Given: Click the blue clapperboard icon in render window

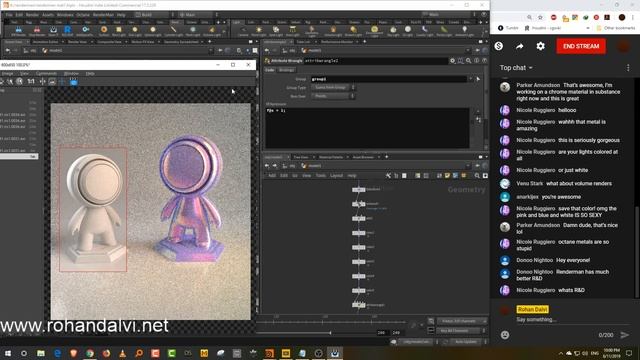Looking at the screenshot, I should pos(73,82).
